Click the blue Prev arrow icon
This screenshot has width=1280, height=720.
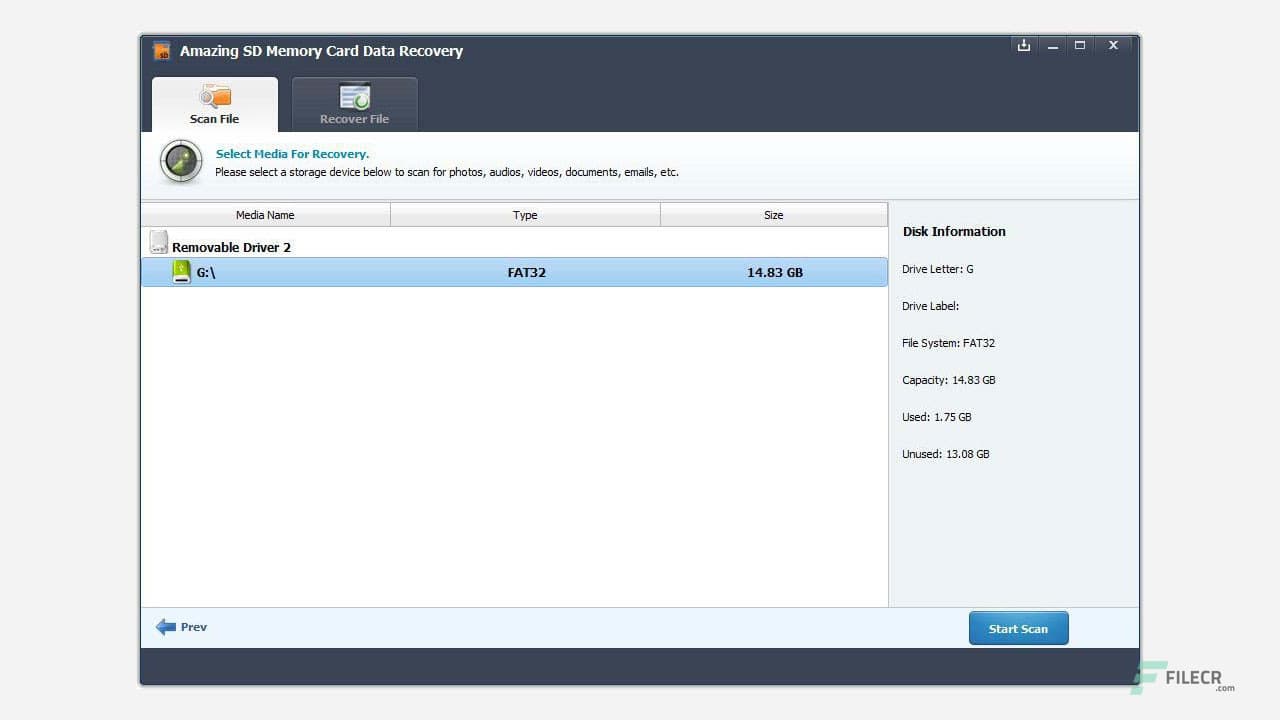tap(166, 626)
